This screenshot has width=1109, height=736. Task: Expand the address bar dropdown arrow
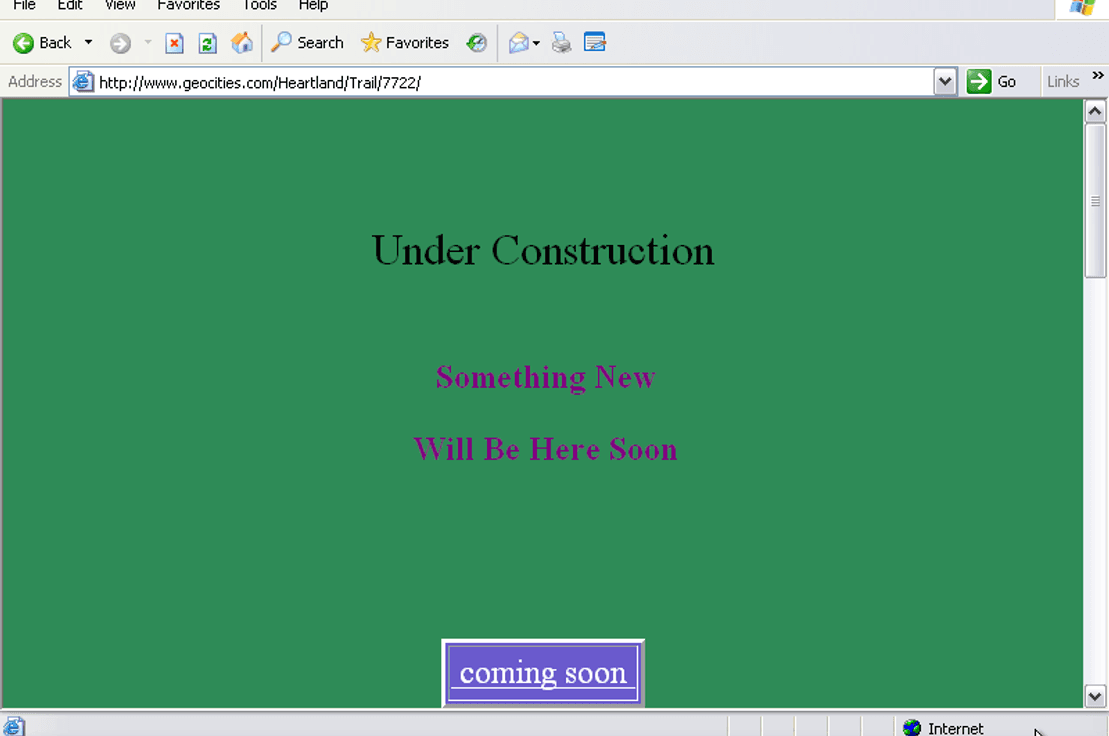(x=945, y=82)
